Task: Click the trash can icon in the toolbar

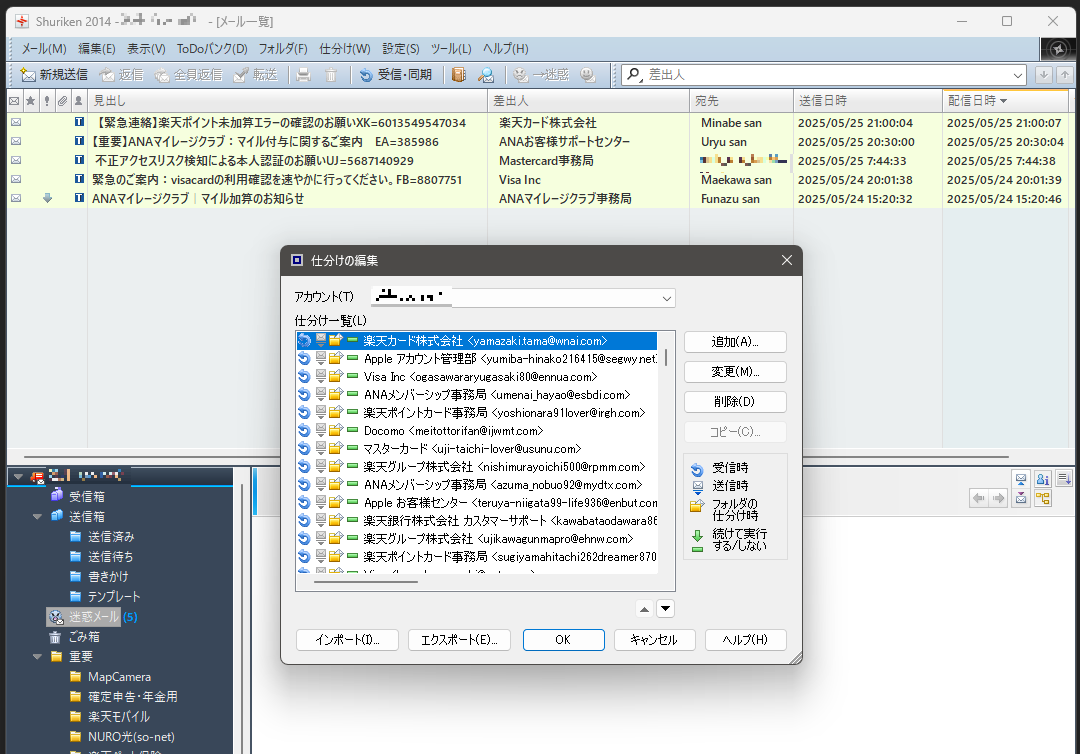Action: click(x=331, y=75)
